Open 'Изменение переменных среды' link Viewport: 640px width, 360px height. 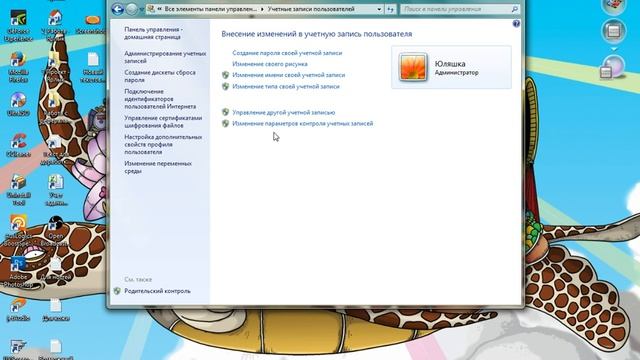coord(158,167)
